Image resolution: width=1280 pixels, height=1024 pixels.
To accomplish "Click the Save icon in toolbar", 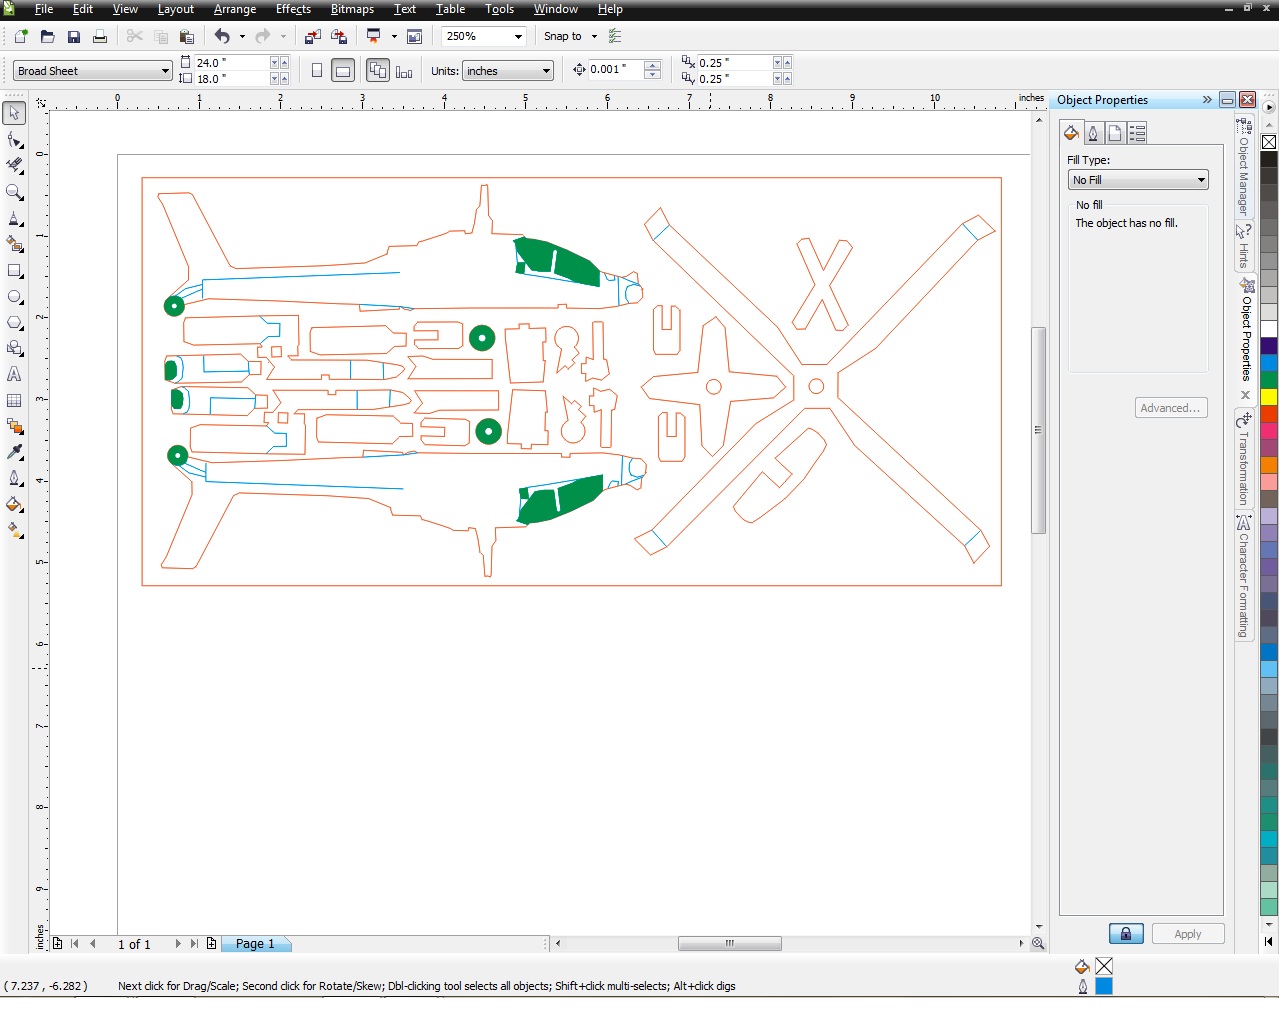I will point(73,37).
